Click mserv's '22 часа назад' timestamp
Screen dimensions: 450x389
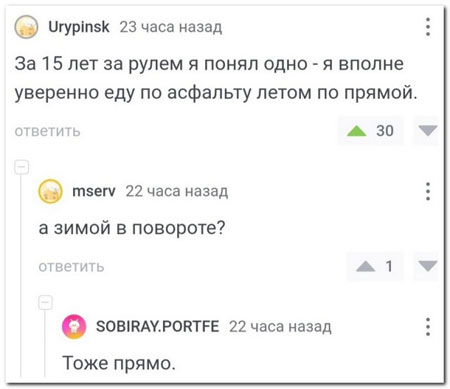177,191
